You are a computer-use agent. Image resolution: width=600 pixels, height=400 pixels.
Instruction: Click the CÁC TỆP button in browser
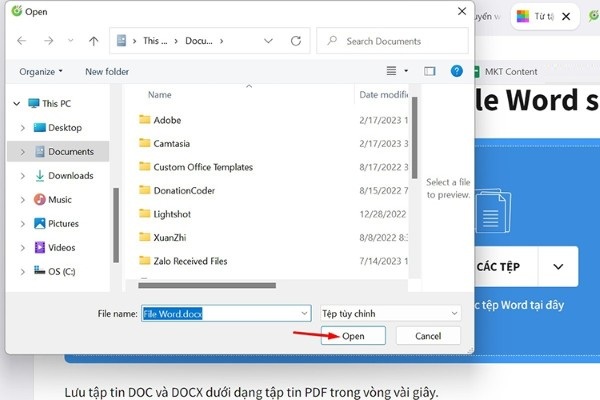tap(506, 267)
